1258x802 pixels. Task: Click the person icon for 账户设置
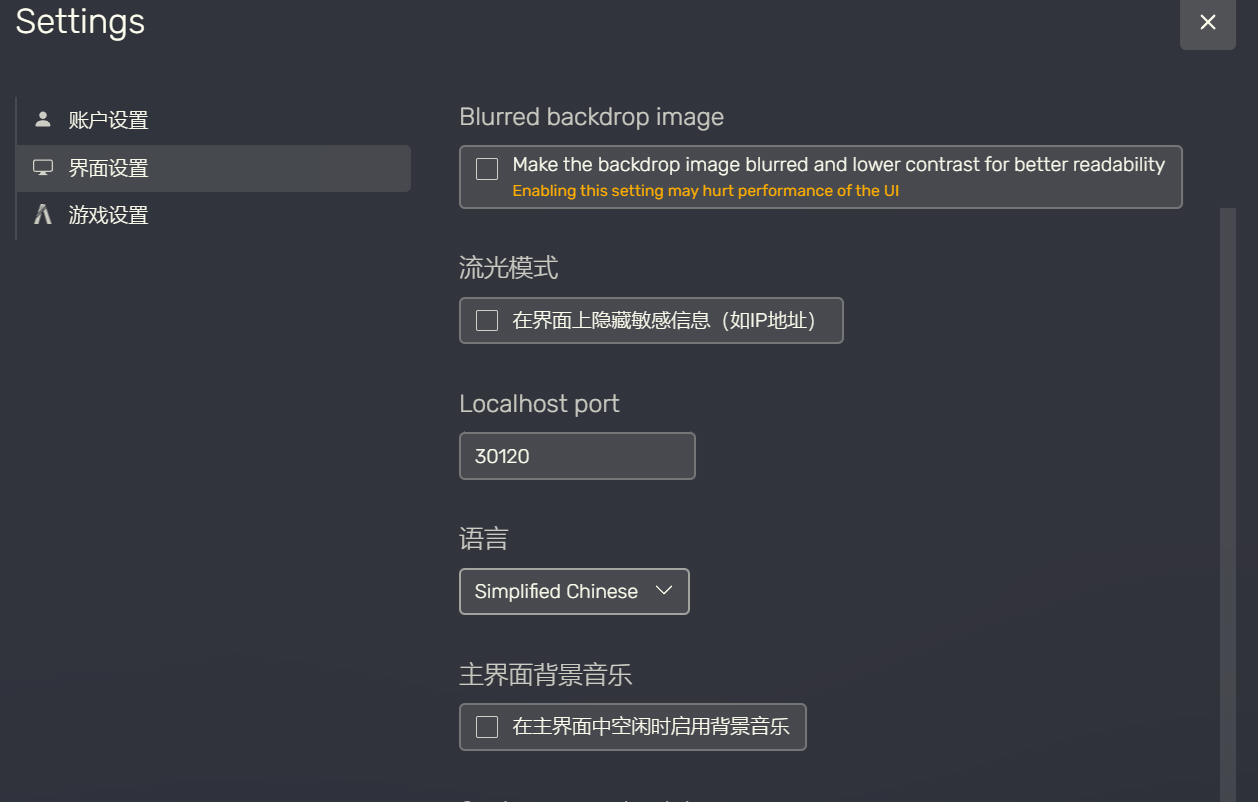pyautogui.click(x=42, y=120)
